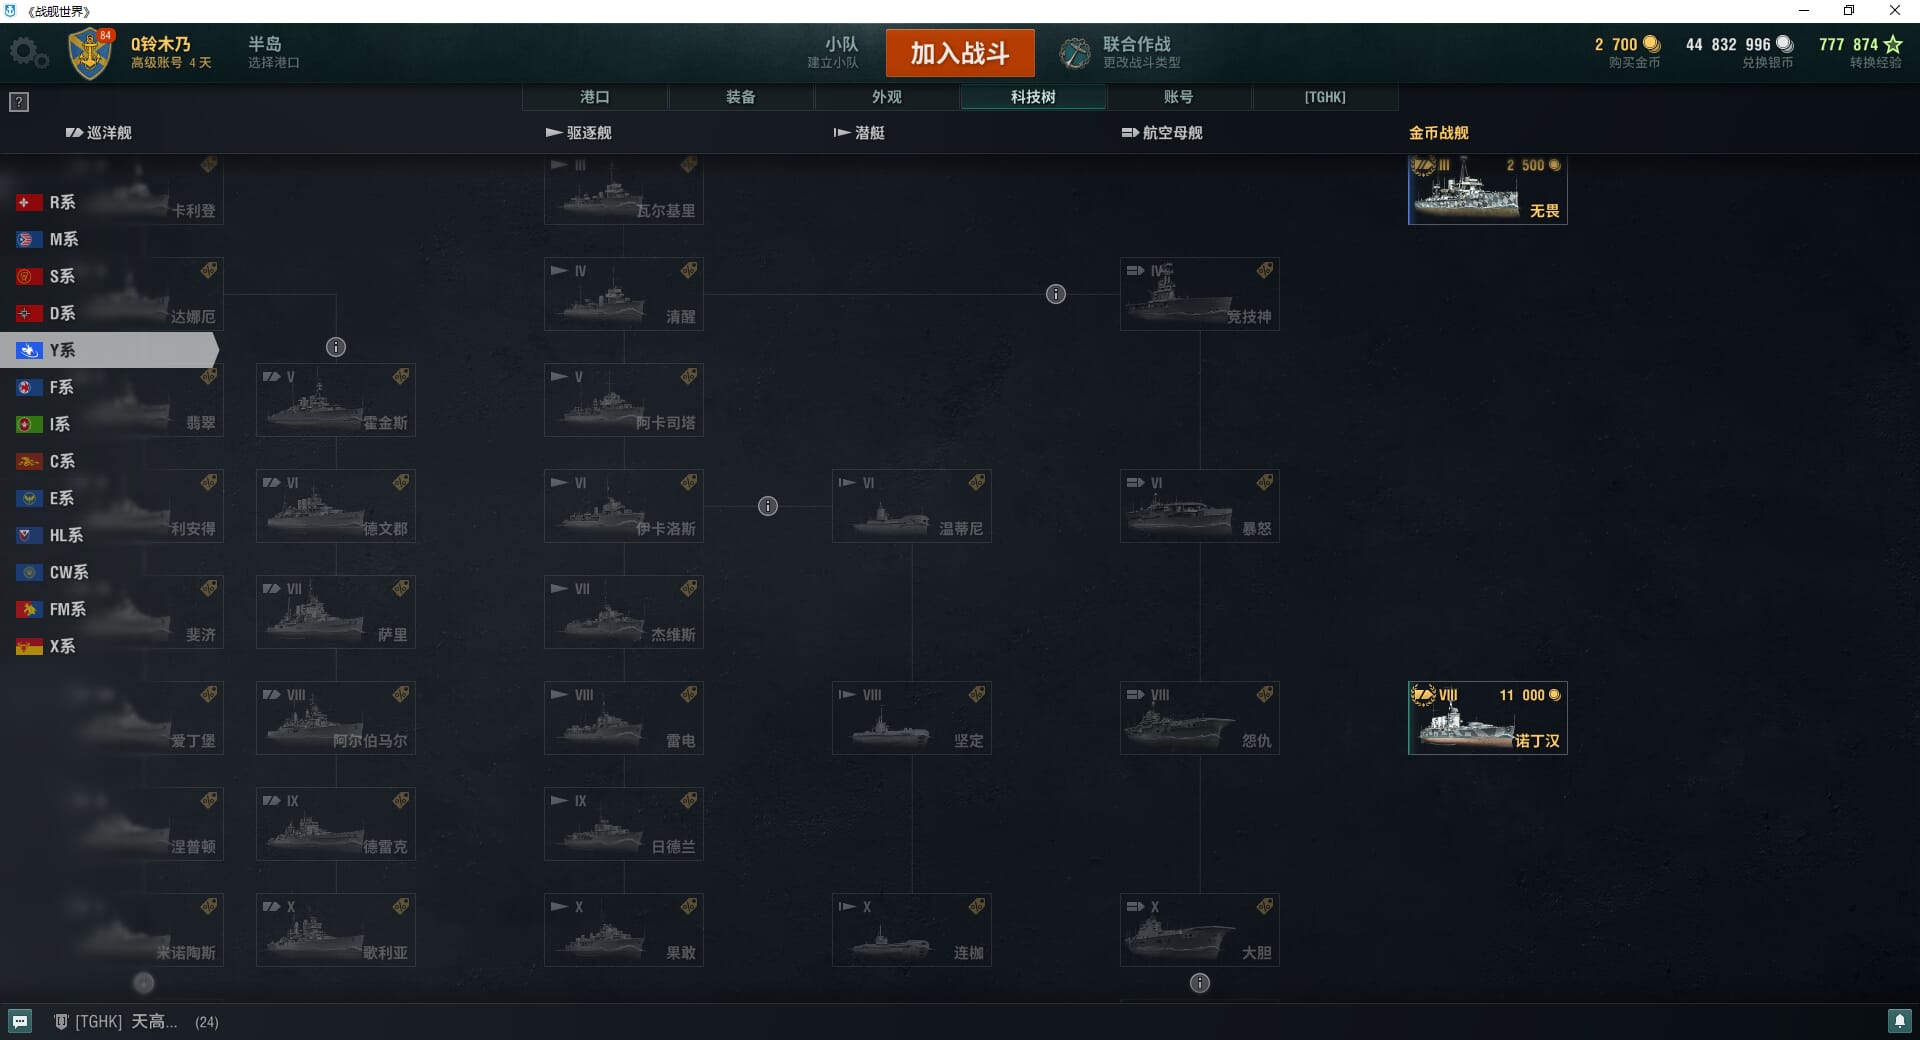Open the settings gear icon

[28, 53]
